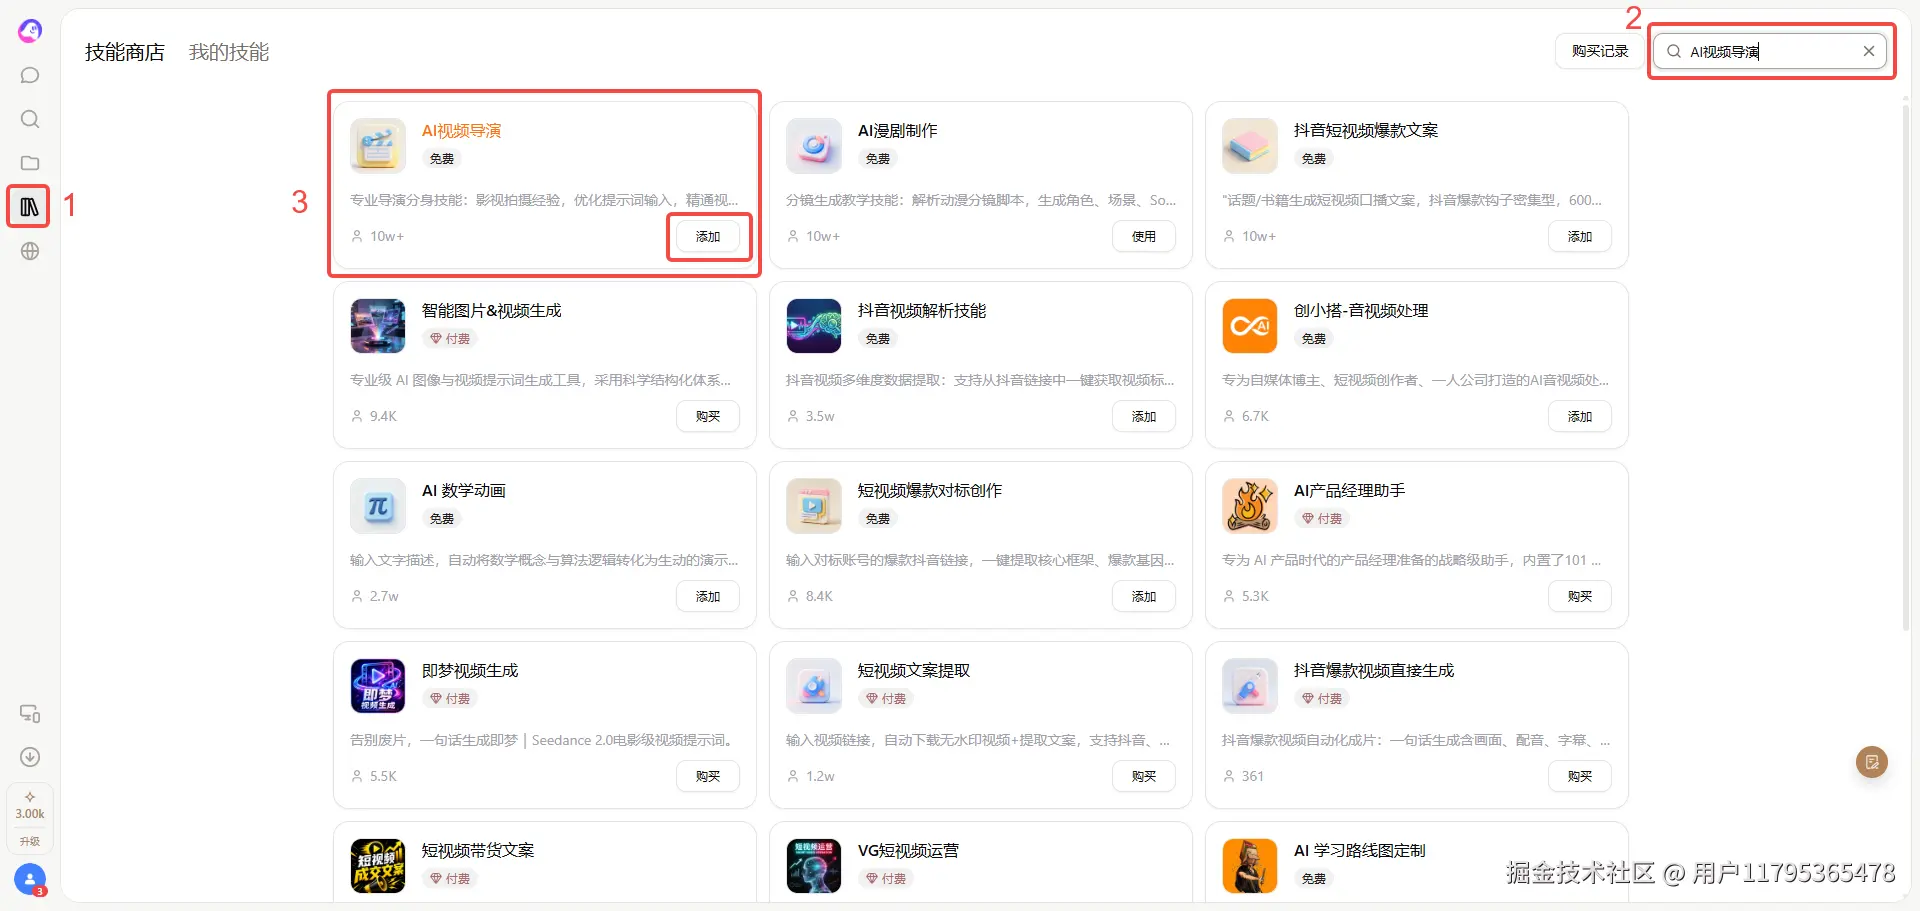The image size is (1920, 911).
Task: Open AI漫剧制作 skill icon
Action: click(x=814, y=146)
